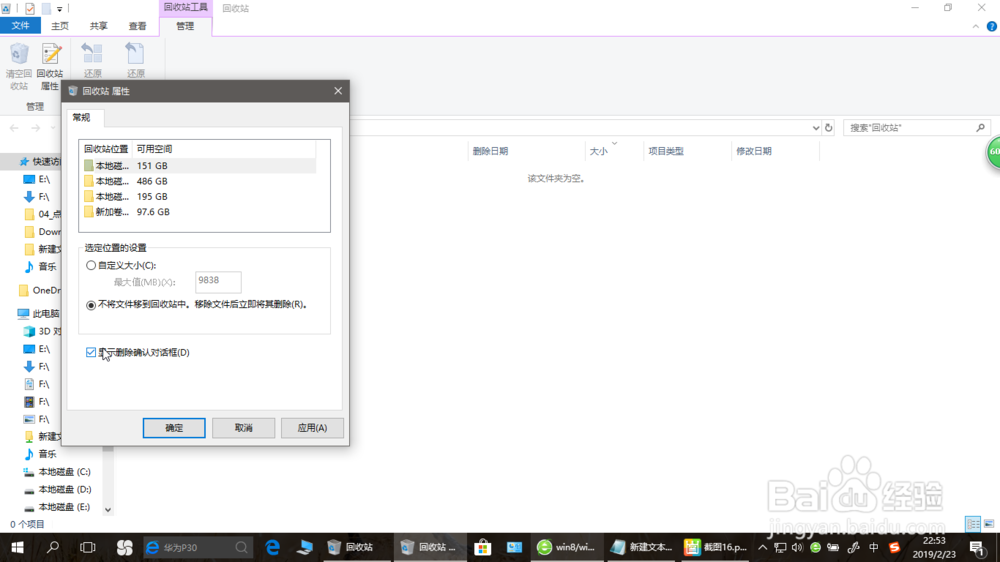Screen dimensions: 1000x562
Task: Open the 华为P30 taskbar search box
Action: 196,547
